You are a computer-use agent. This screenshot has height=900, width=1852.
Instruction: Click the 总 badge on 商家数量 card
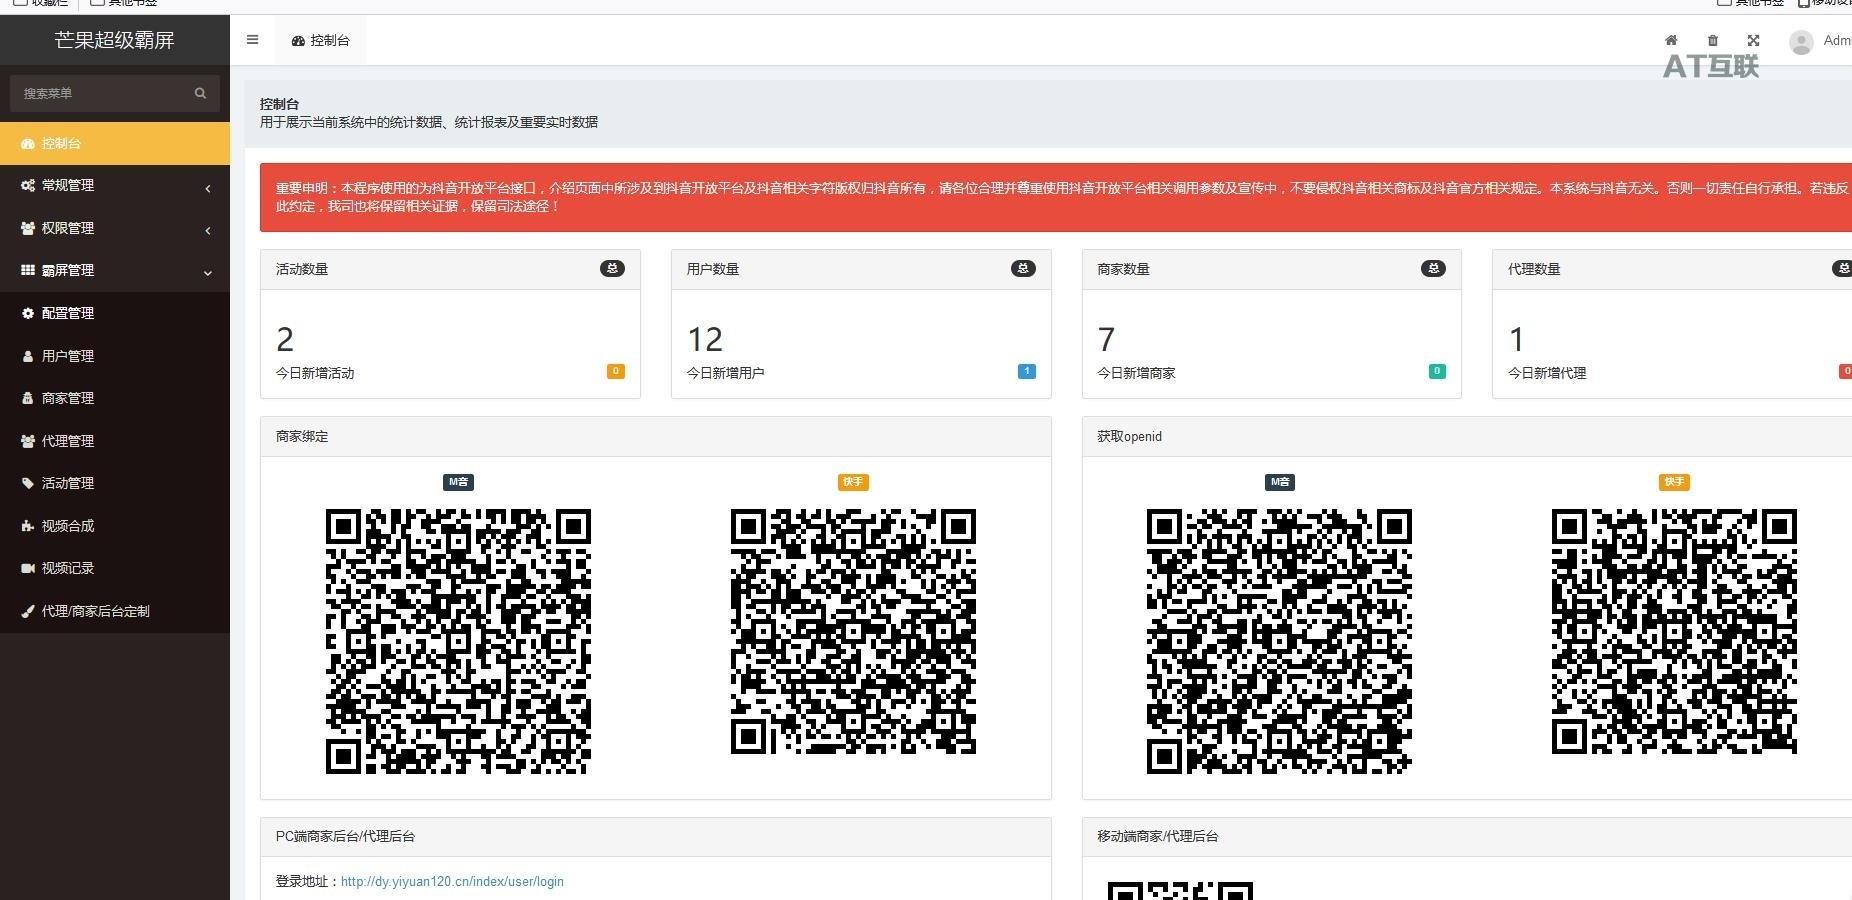point(1433,268)
